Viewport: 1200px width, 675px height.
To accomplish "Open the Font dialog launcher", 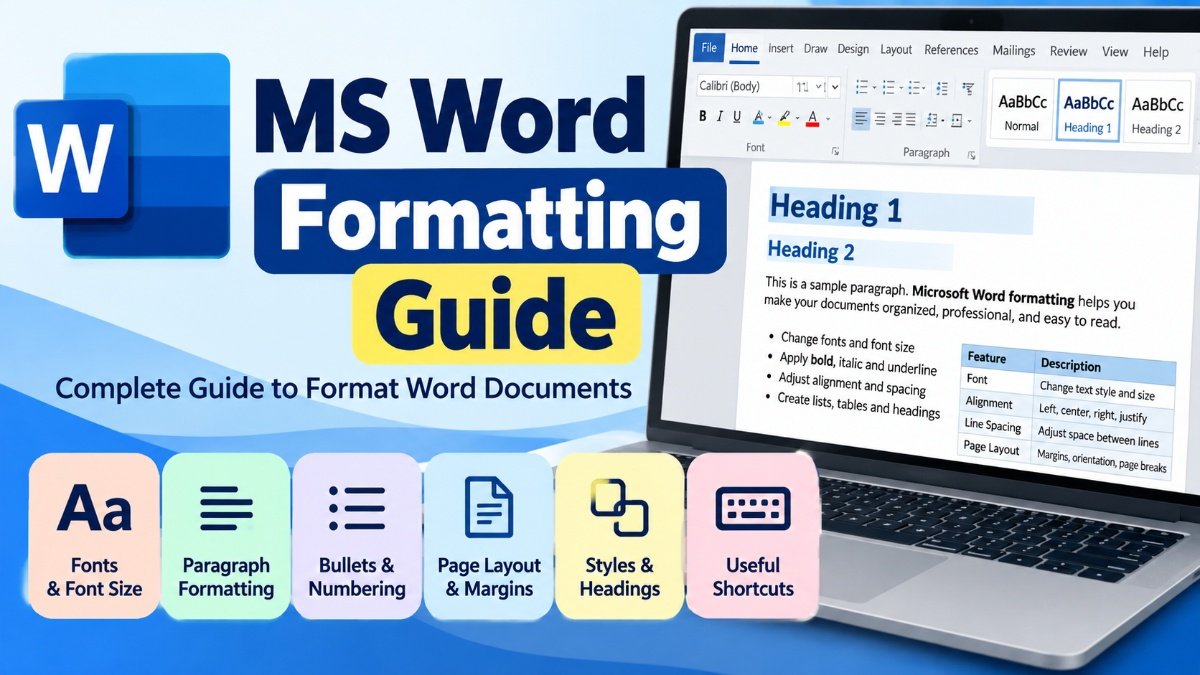I will [835, 151].
